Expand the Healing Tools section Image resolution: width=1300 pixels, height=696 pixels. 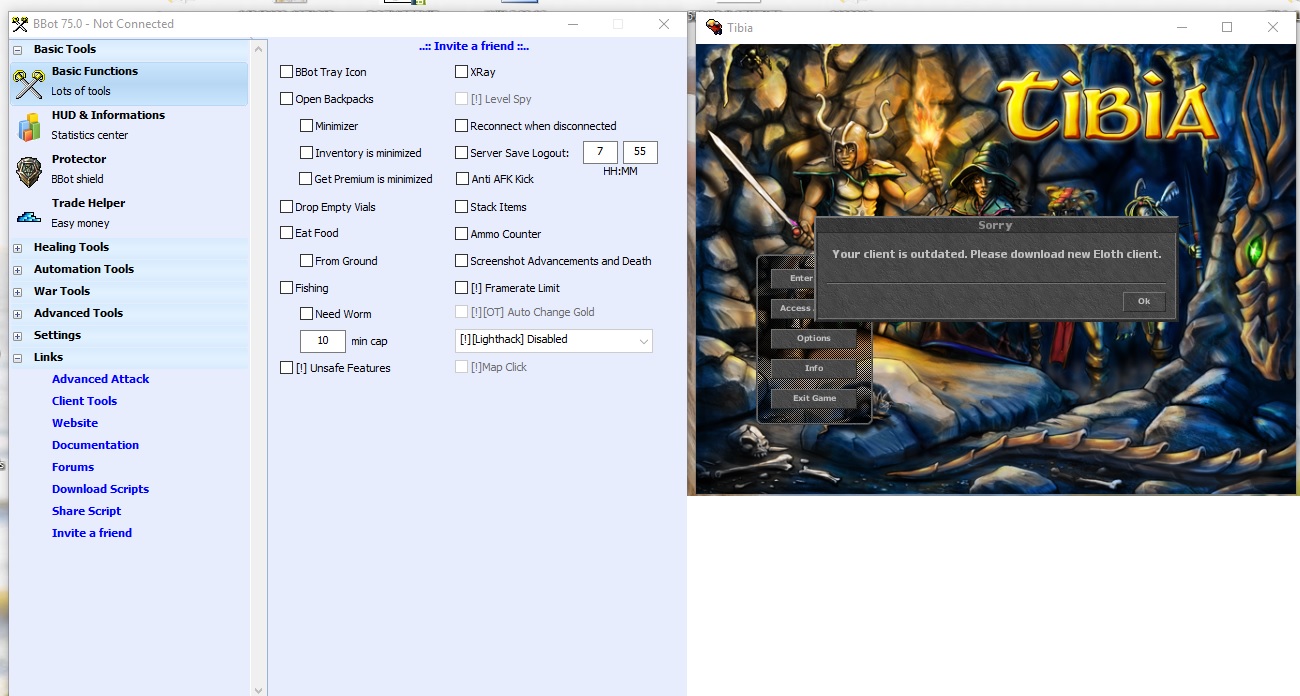[17, 247]
